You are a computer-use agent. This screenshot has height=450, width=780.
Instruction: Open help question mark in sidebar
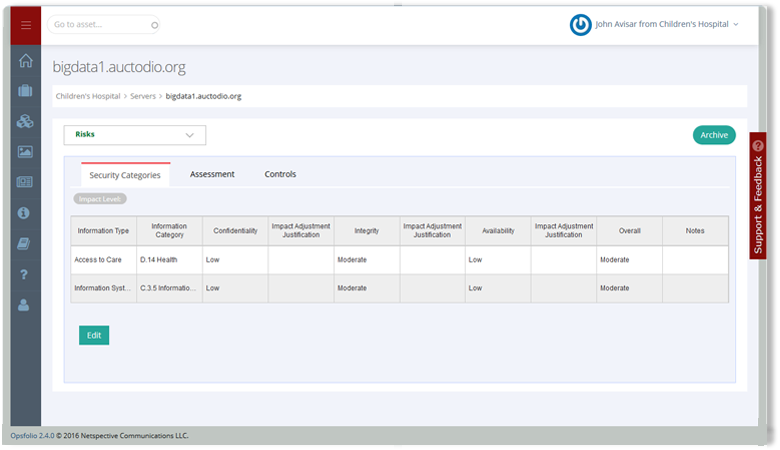pyautogui.click(x=26, y=274)
